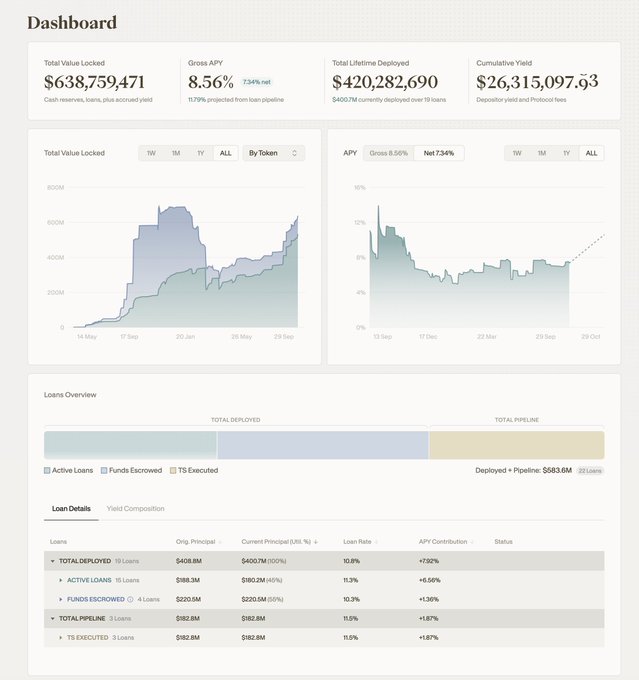The image size is (639, 680).
Task: Collapse the TOTAL PIPELINE row
Action: click(x=52, y=618)
